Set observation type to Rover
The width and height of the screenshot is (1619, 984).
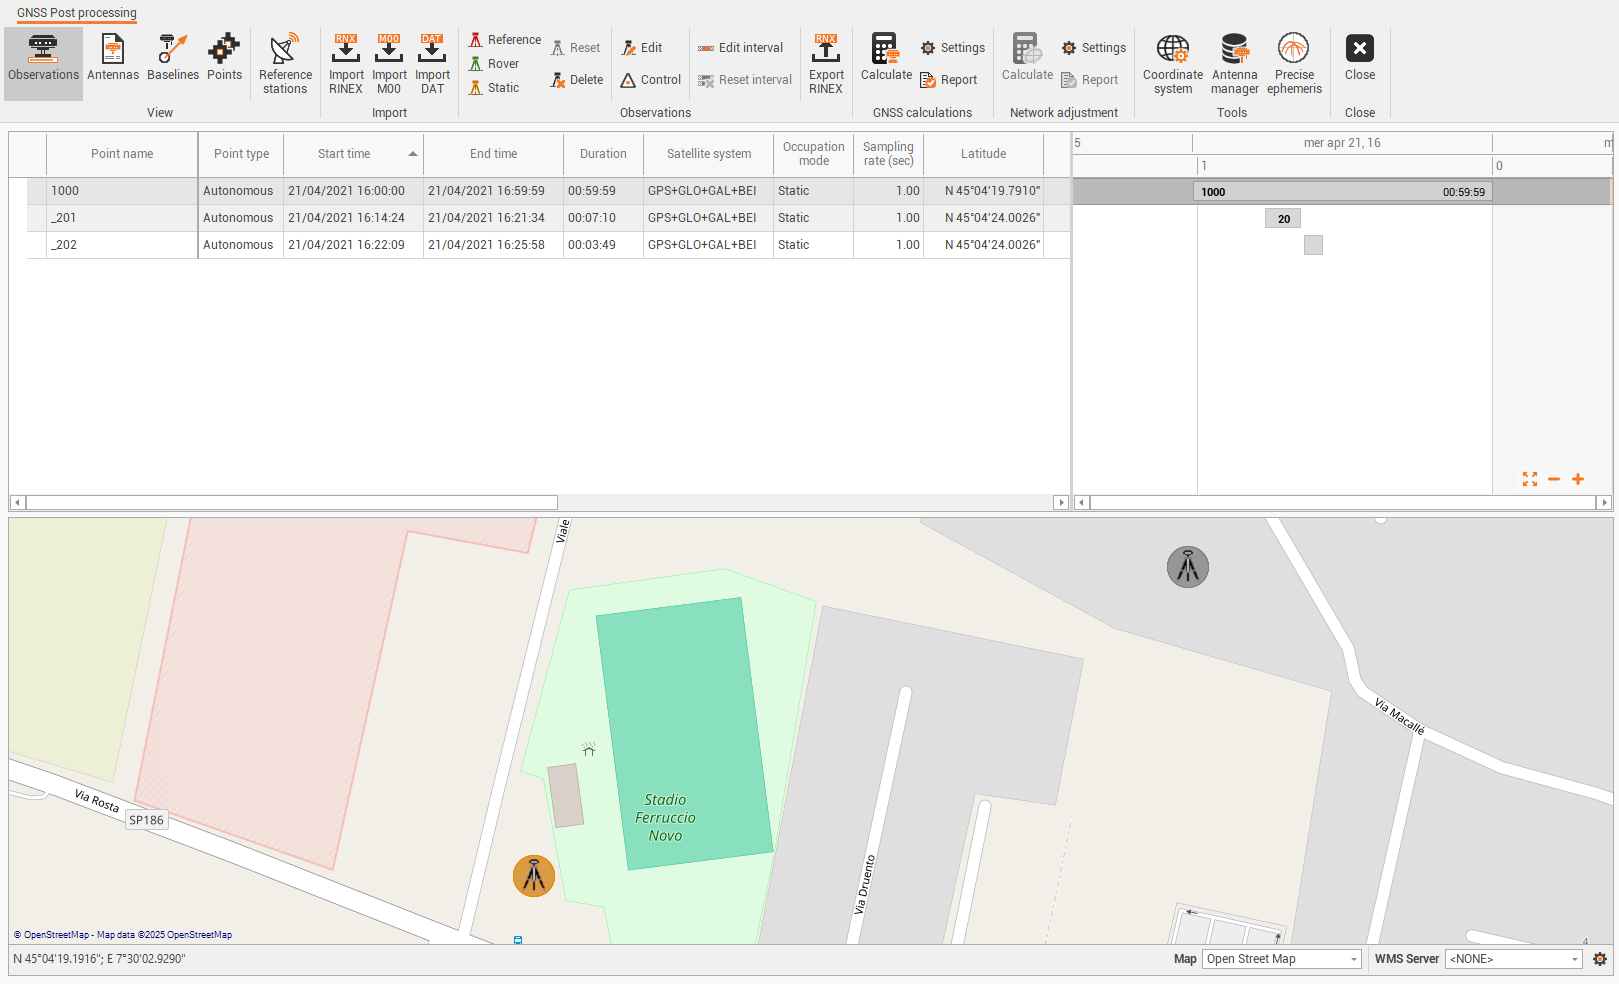click(x=495, y=64)
